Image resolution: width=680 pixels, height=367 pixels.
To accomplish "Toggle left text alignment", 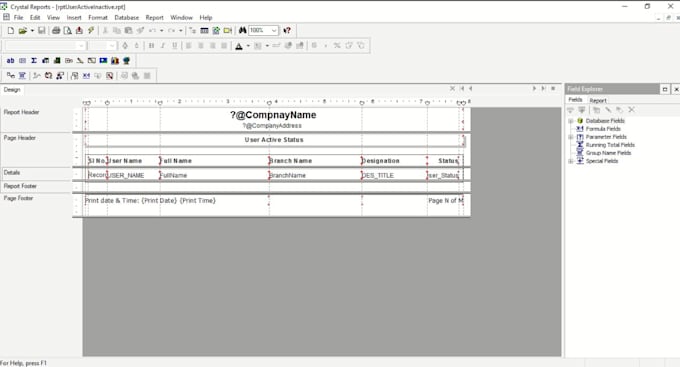I will 189,46.
